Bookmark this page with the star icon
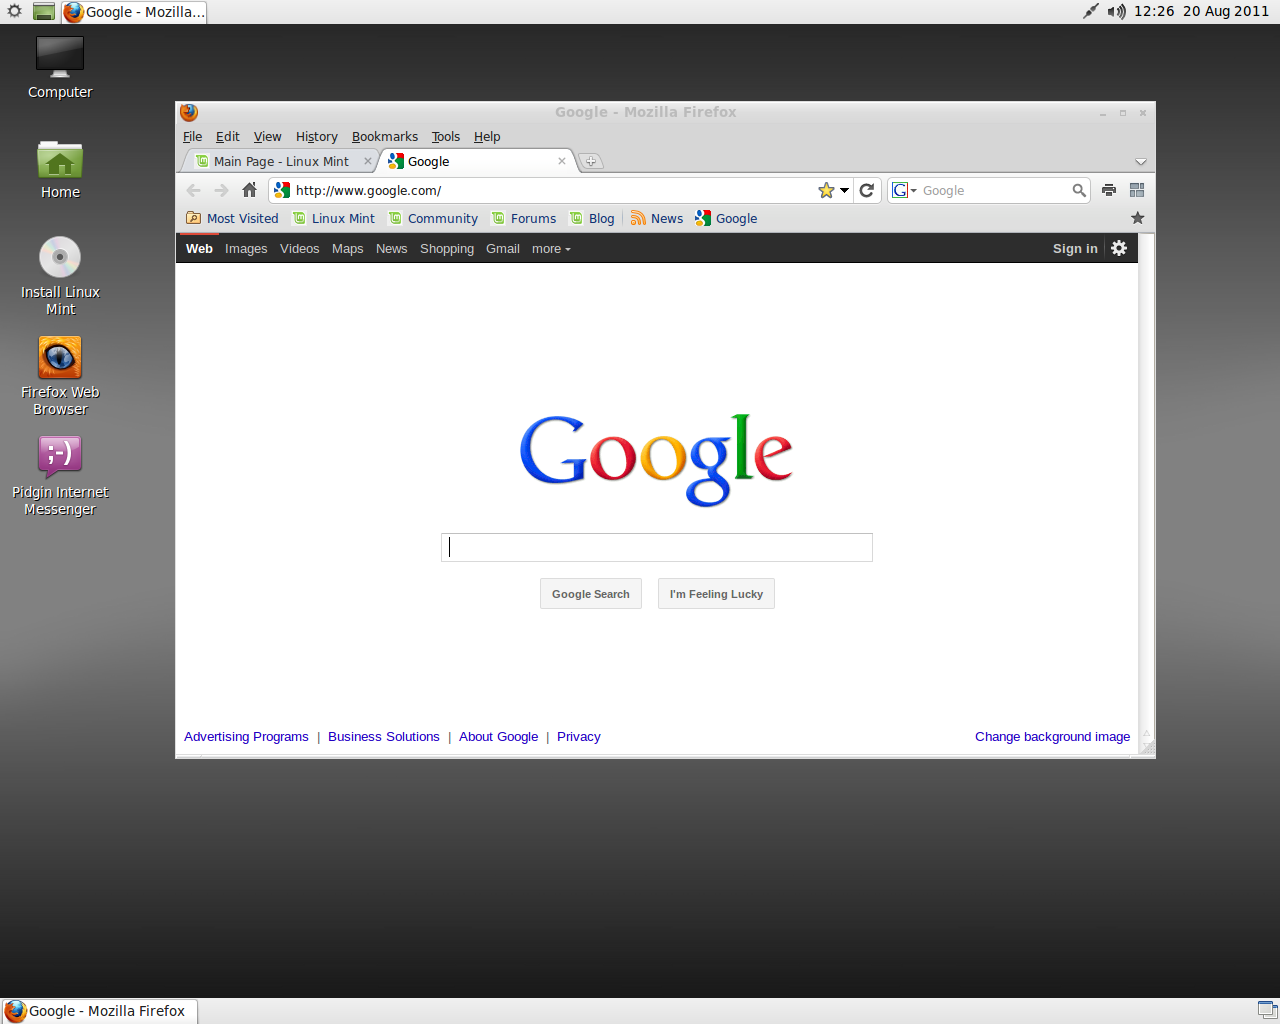This screenshot has height=1024, width=1280. click(826, 189)
